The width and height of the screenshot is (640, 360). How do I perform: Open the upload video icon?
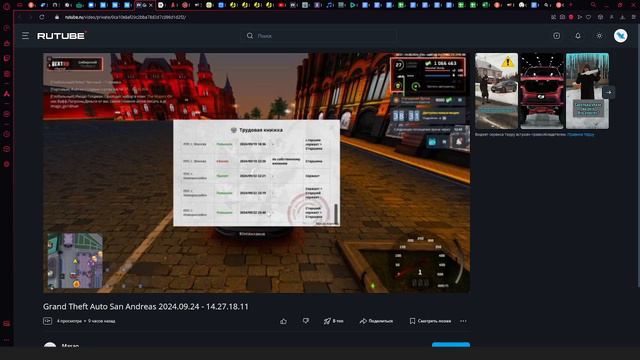click(556, 36)
